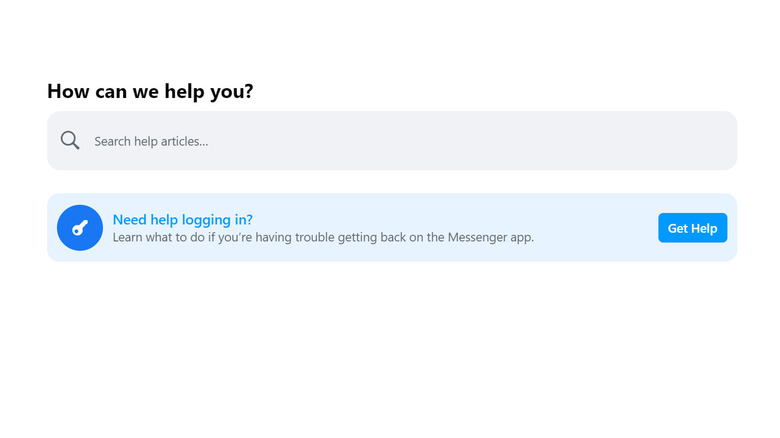The width and height of the screenshot is (780, 438).
Task: Click the white key symbol inside circle
Action: (x=80, y=228)
